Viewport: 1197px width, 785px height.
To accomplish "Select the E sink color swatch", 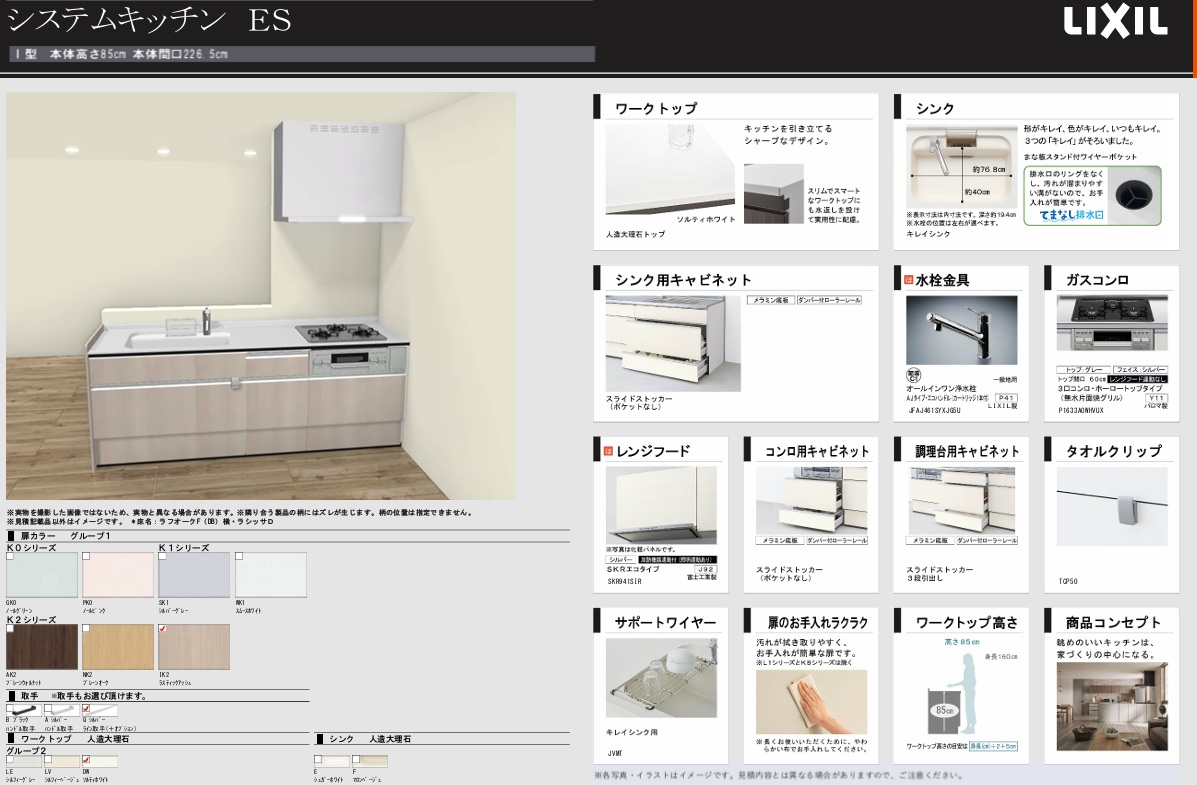I will coord(331,761).
